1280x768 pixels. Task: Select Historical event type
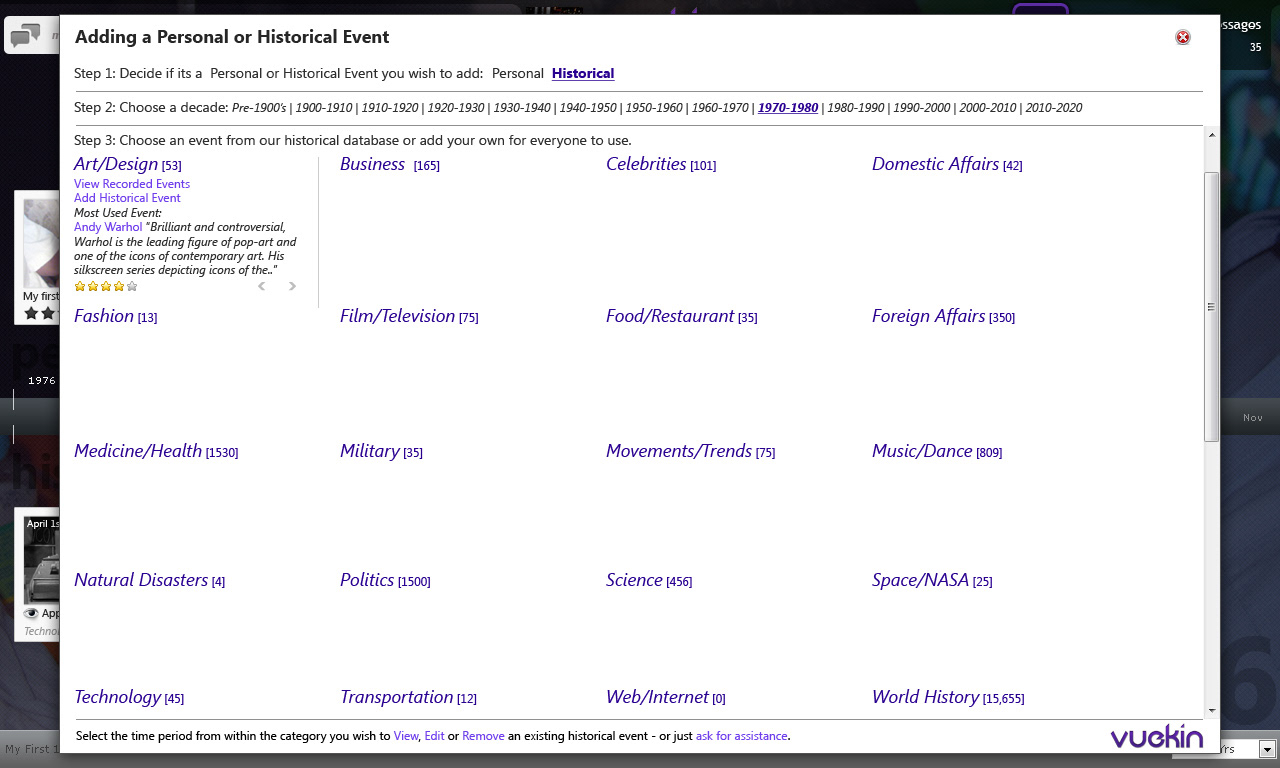(x=583, y=73)
